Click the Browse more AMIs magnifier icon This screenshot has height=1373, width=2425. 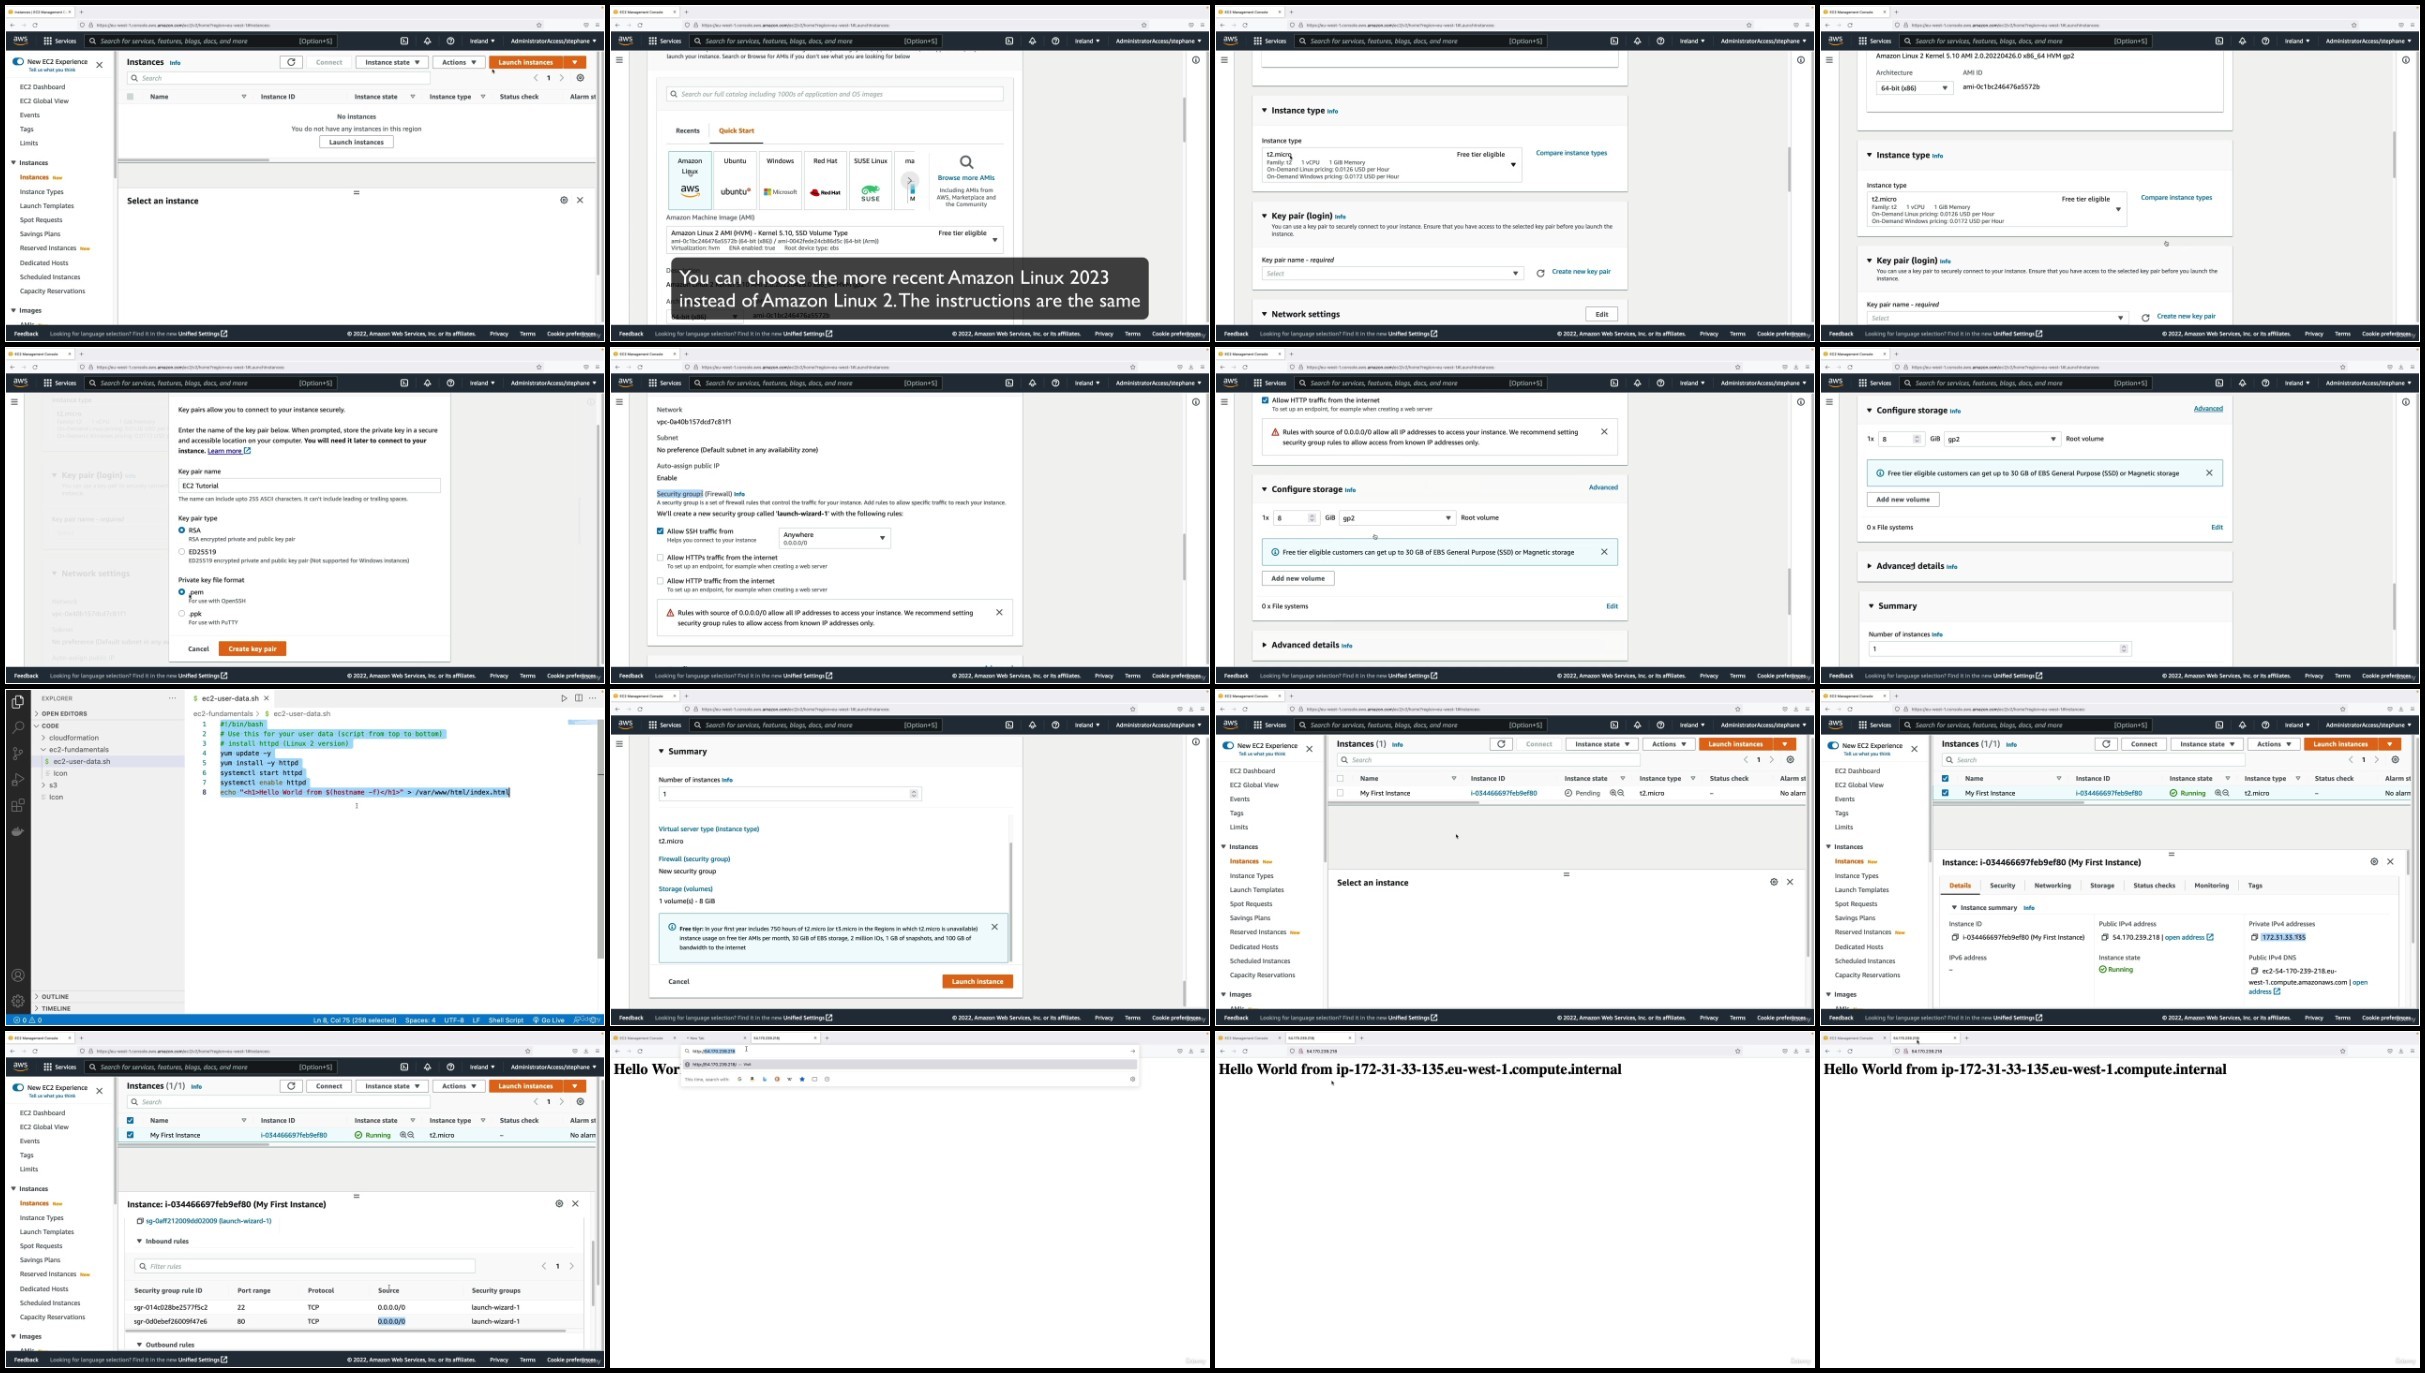click(x=966, y=162)
